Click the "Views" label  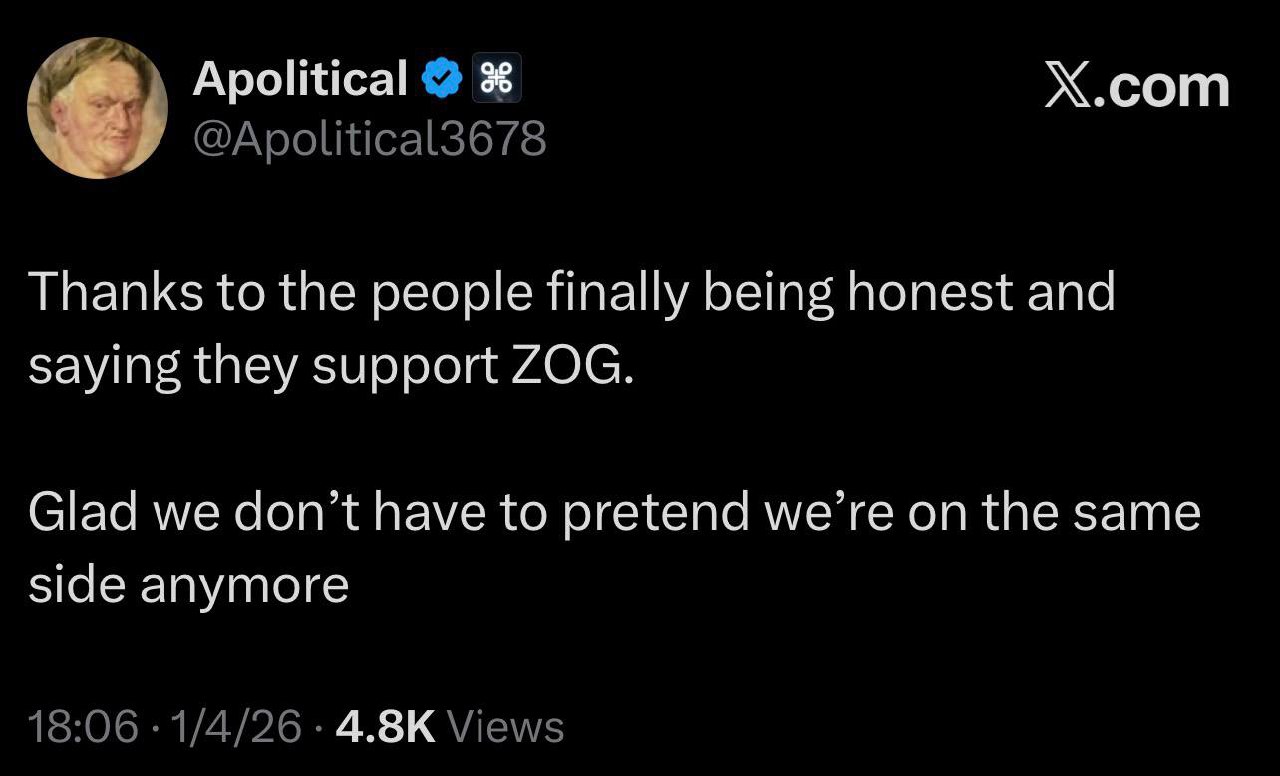pos(505,727)
